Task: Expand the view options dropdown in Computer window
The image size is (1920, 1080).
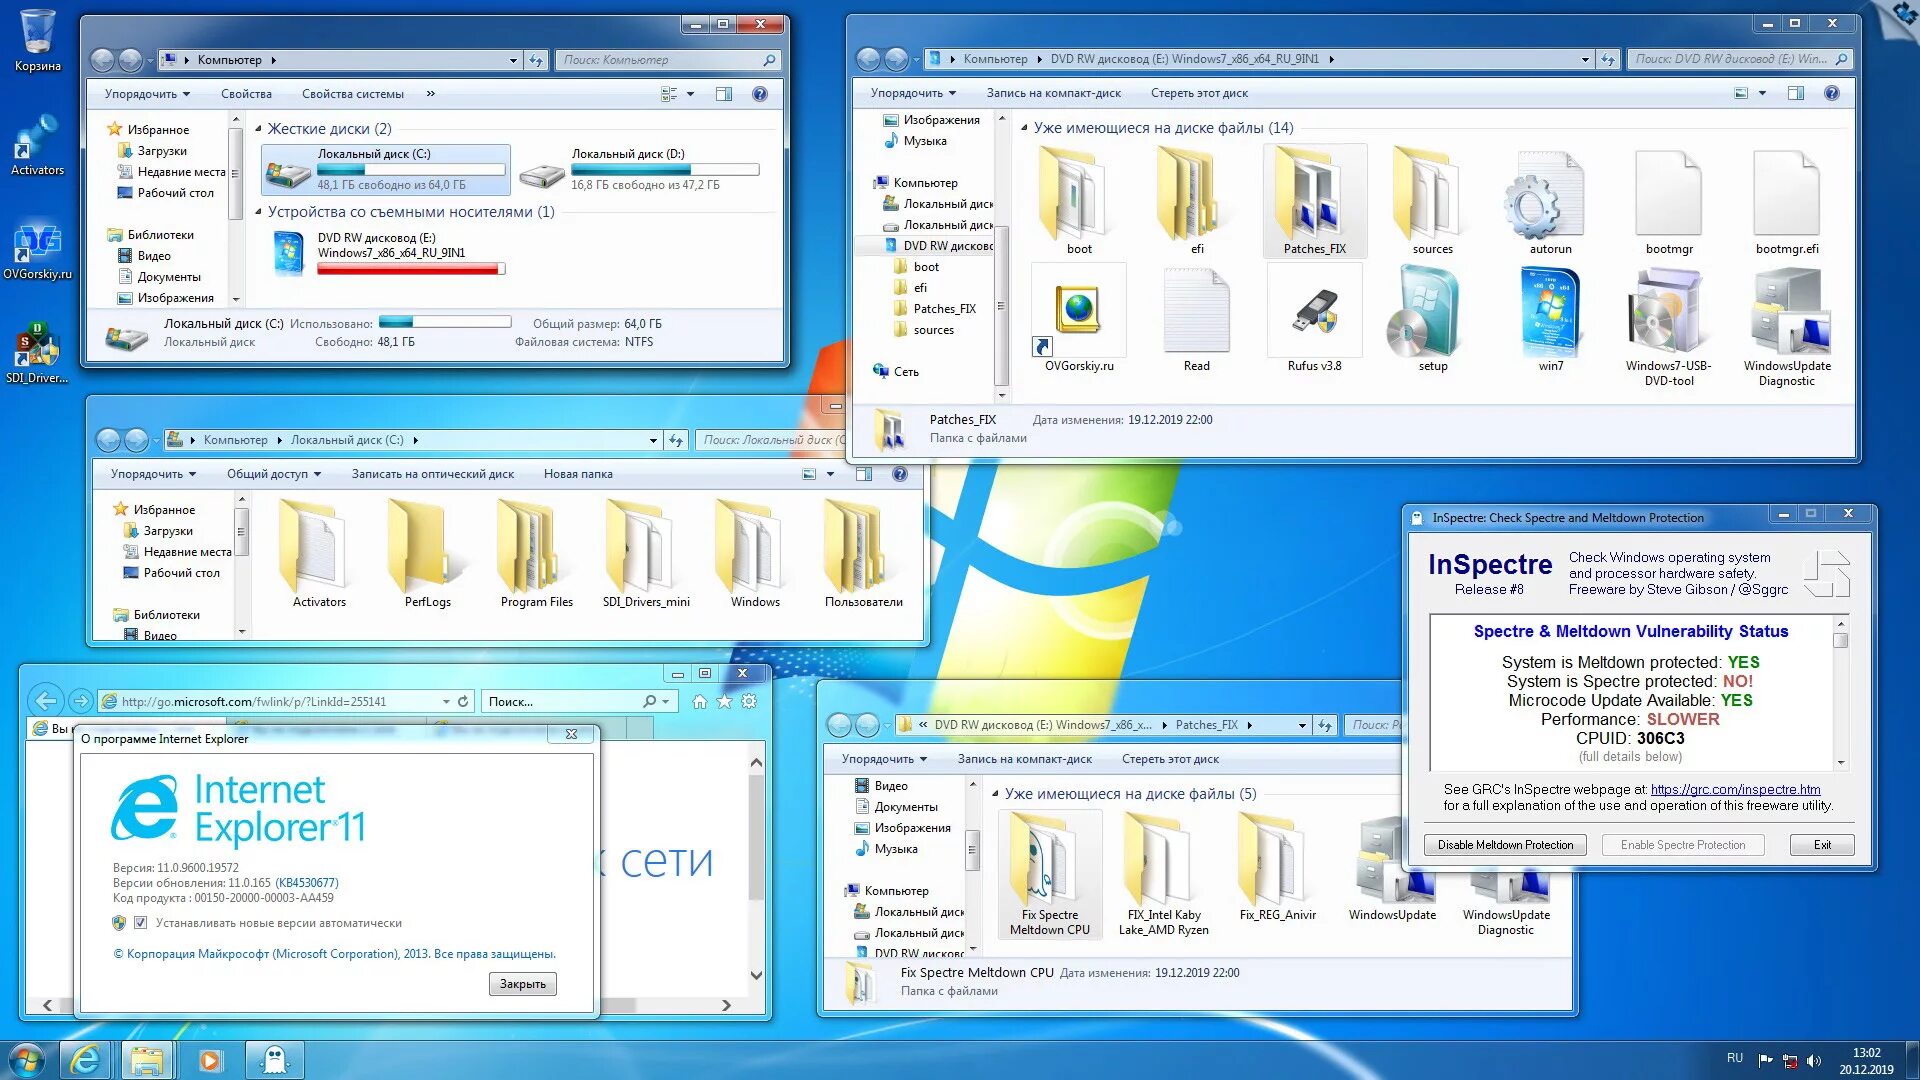Action: coord(691,94)
